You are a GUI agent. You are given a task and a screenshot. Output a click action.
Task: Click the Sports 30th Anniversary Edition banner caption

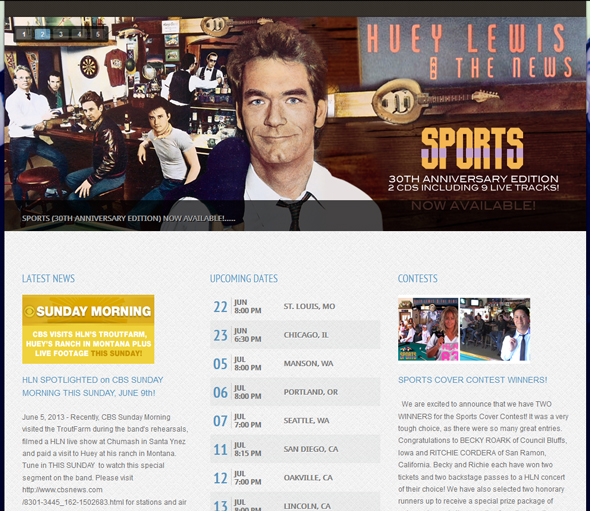[x=128, y=218]
